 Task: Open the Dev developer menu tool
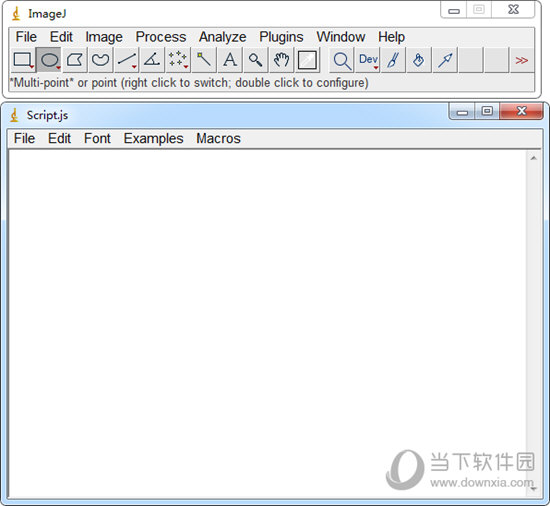(368, 60)
